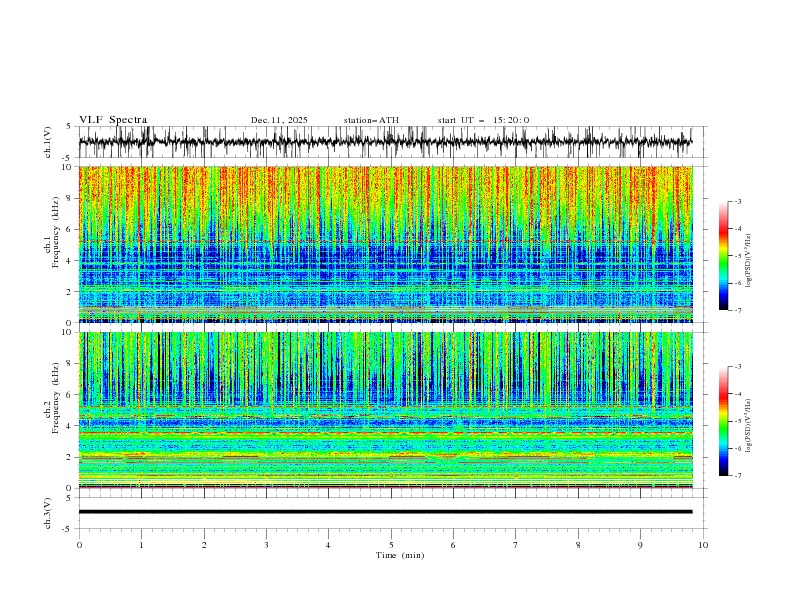This screenshot has width=792, height=612.
Task: Click the "VLF Spectra" plot title
Action: pos(113,120)
